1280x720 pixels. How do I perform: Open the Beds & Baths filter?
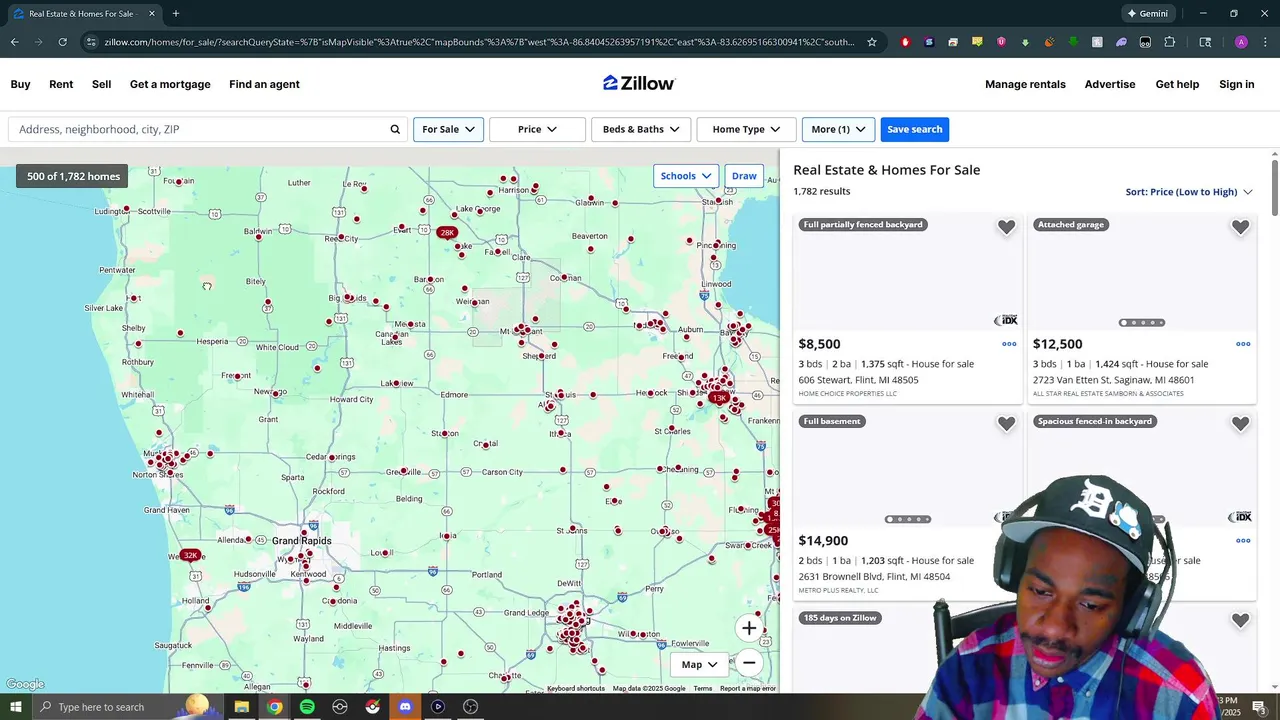[641, 129]
